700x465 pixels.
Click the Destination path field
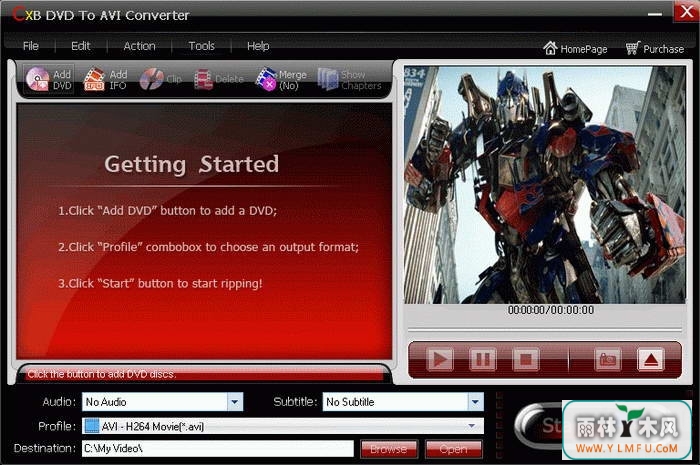pyautogui.click(x=218, y=448)
